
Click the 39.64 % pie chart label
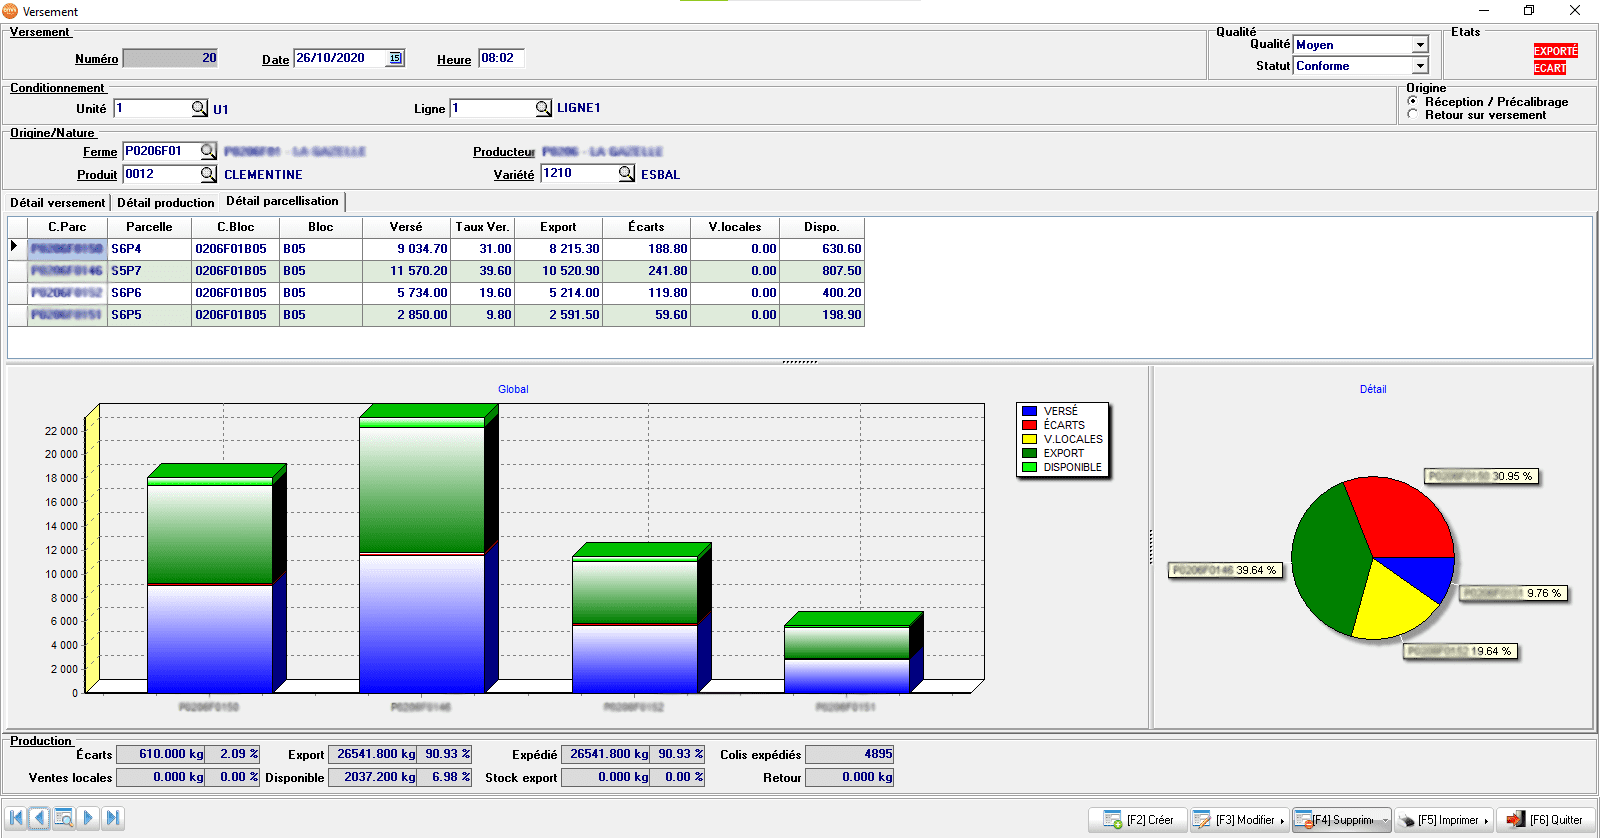pos(1225,570)
